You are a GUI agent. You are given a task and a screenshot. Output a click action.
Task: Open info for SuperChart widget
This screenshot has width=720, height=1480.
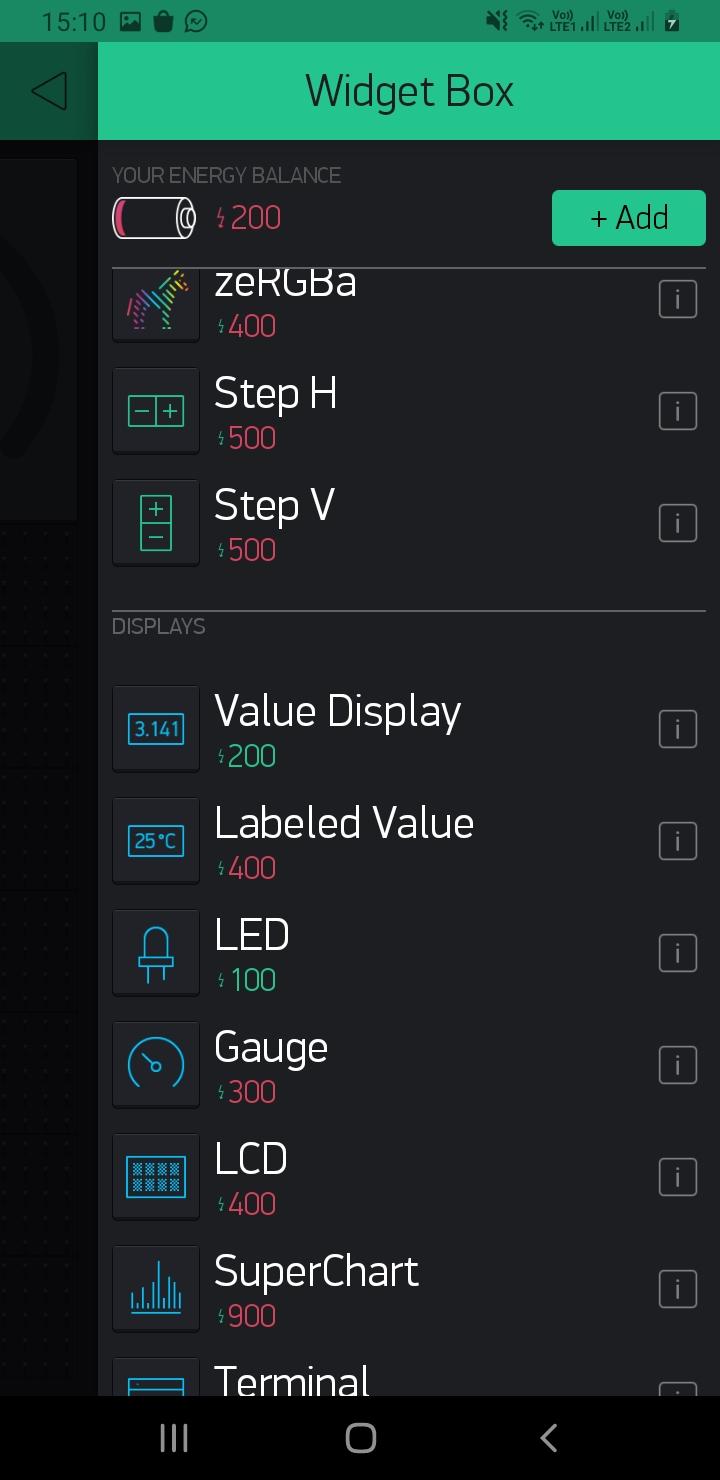[x=677, y=1290]
